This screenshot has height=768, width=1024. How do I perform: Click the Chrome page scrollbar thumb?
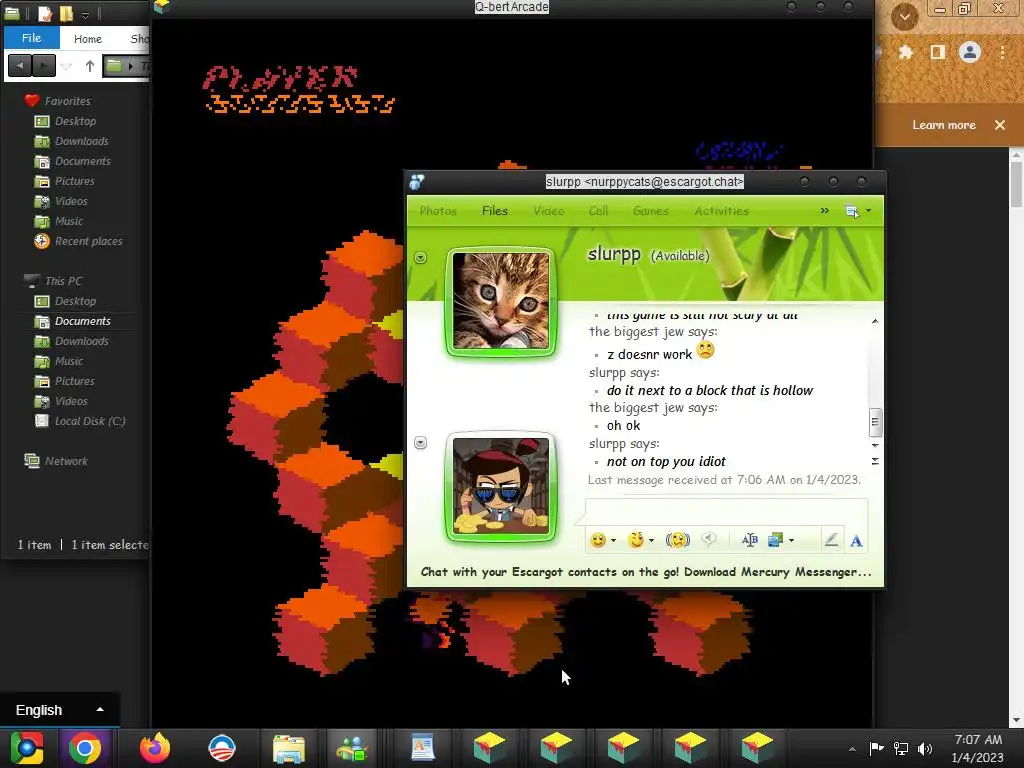click(x=1016, y=185)
